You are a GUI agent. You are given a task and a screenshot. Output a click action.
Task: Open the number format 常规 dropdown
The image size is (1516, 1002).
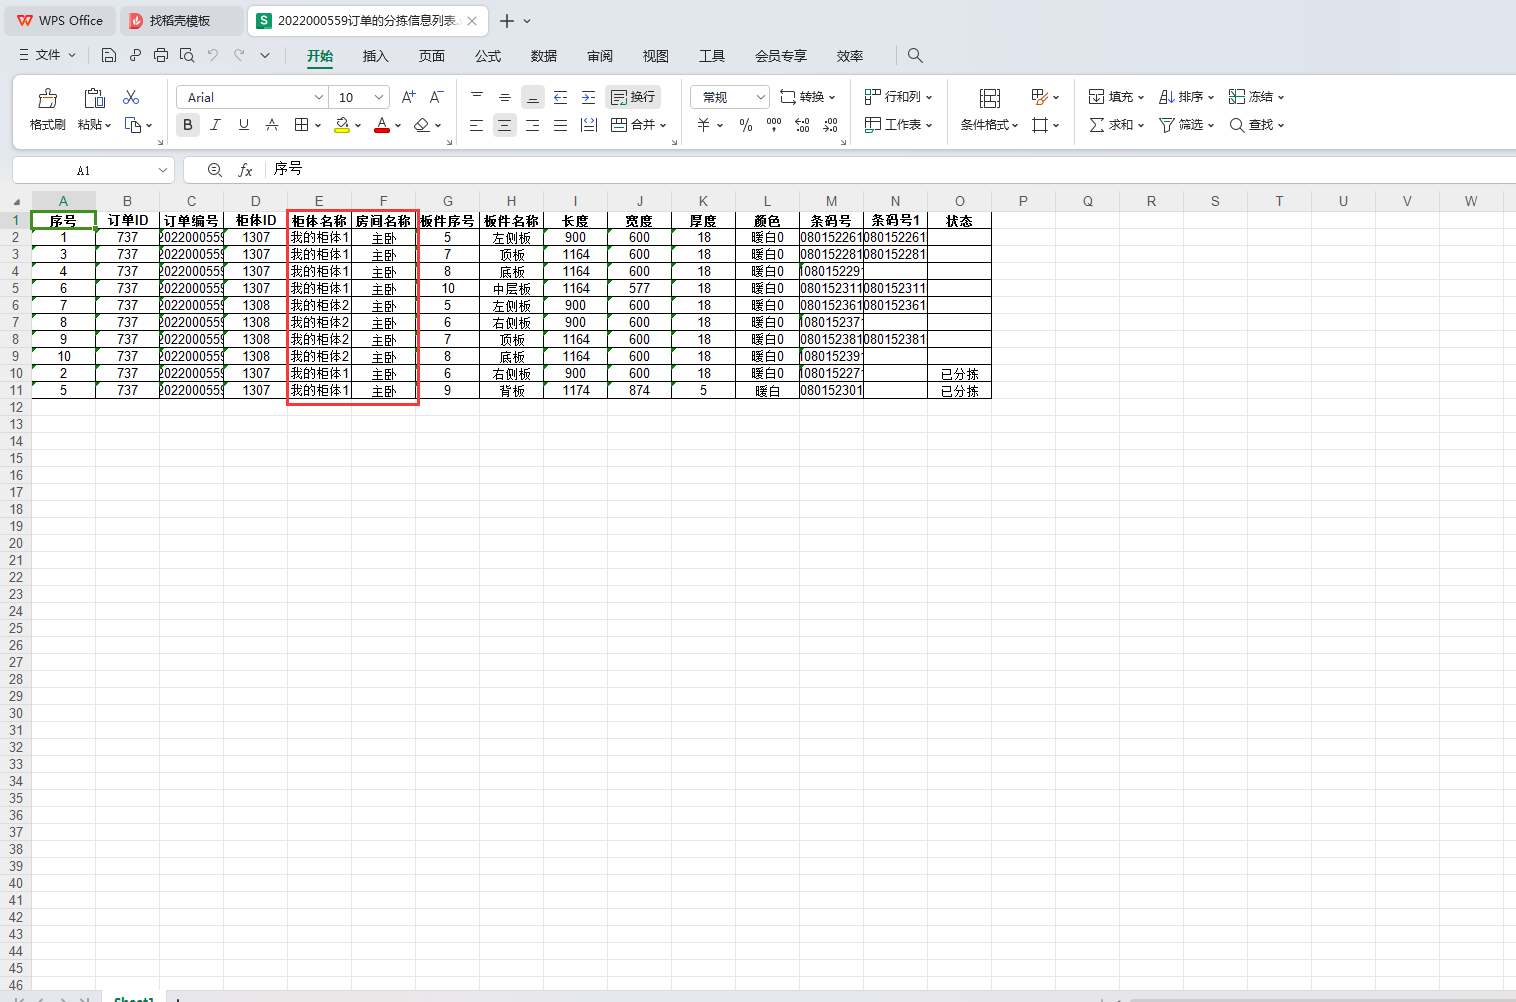pyautogui.click(x=761, y=97)
